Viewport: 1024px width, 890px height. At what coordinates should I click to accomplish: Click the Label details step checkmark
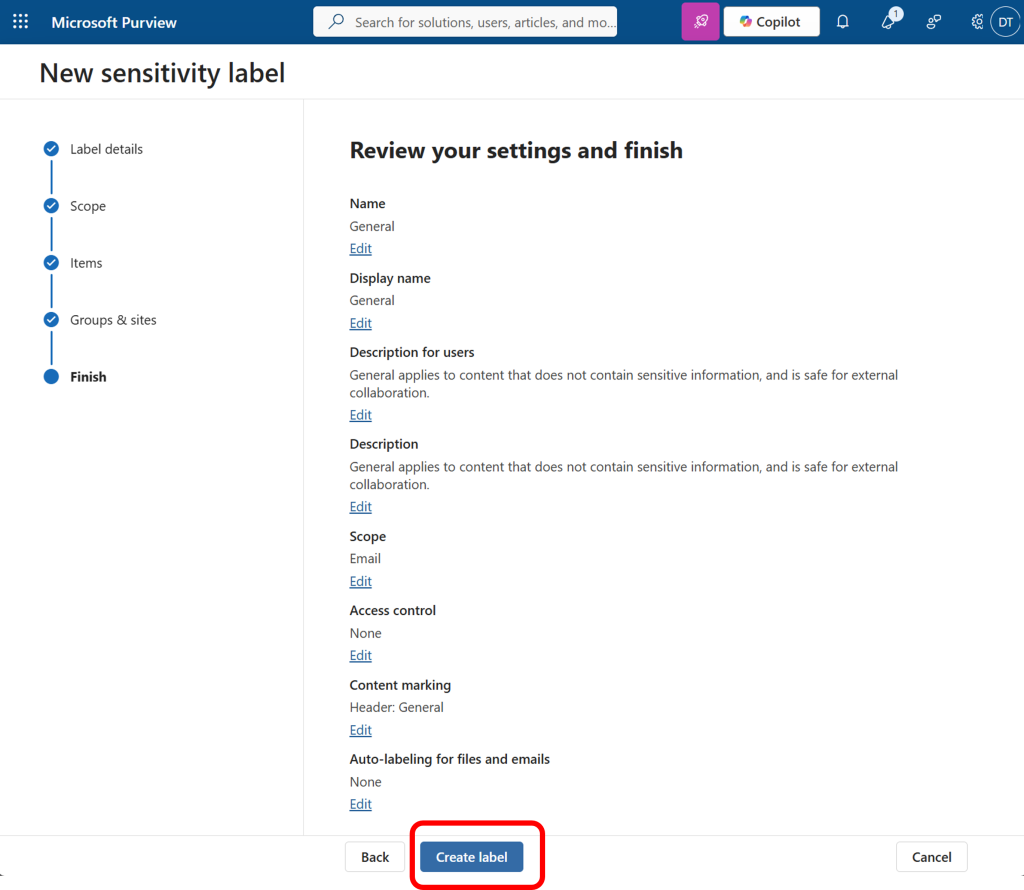[51, 149]
